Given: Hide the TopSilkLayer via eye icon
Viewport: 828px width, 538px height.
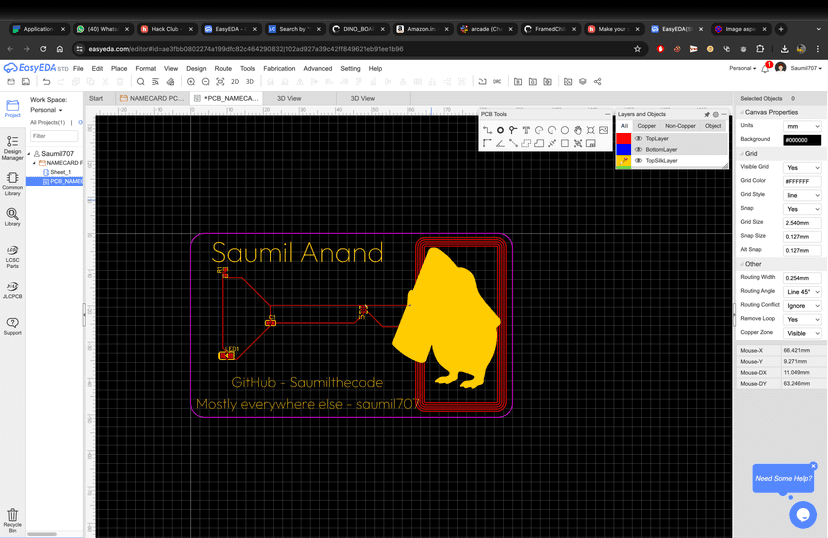Looking at the screenshot, I should [x=638, y=161].
